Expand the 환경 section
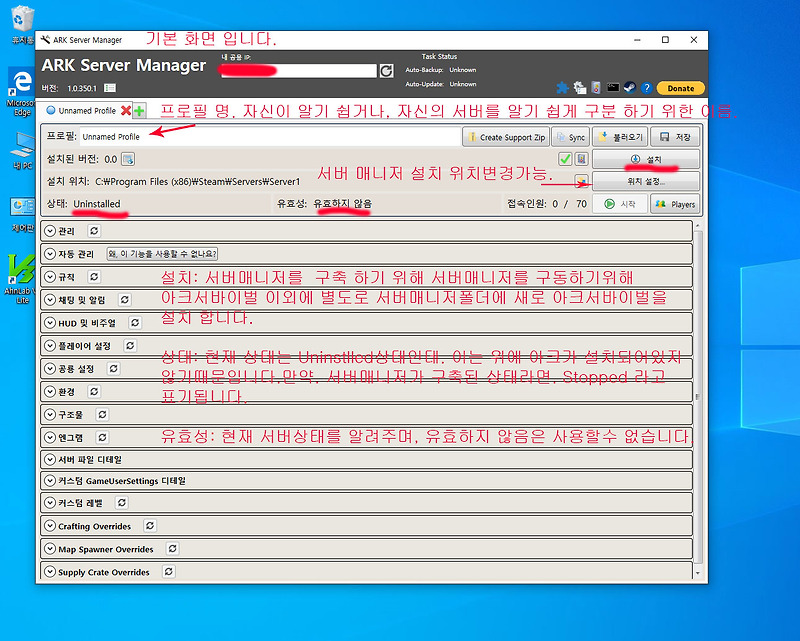The height and width of the screenshot is (641, 800). (49, 391)
